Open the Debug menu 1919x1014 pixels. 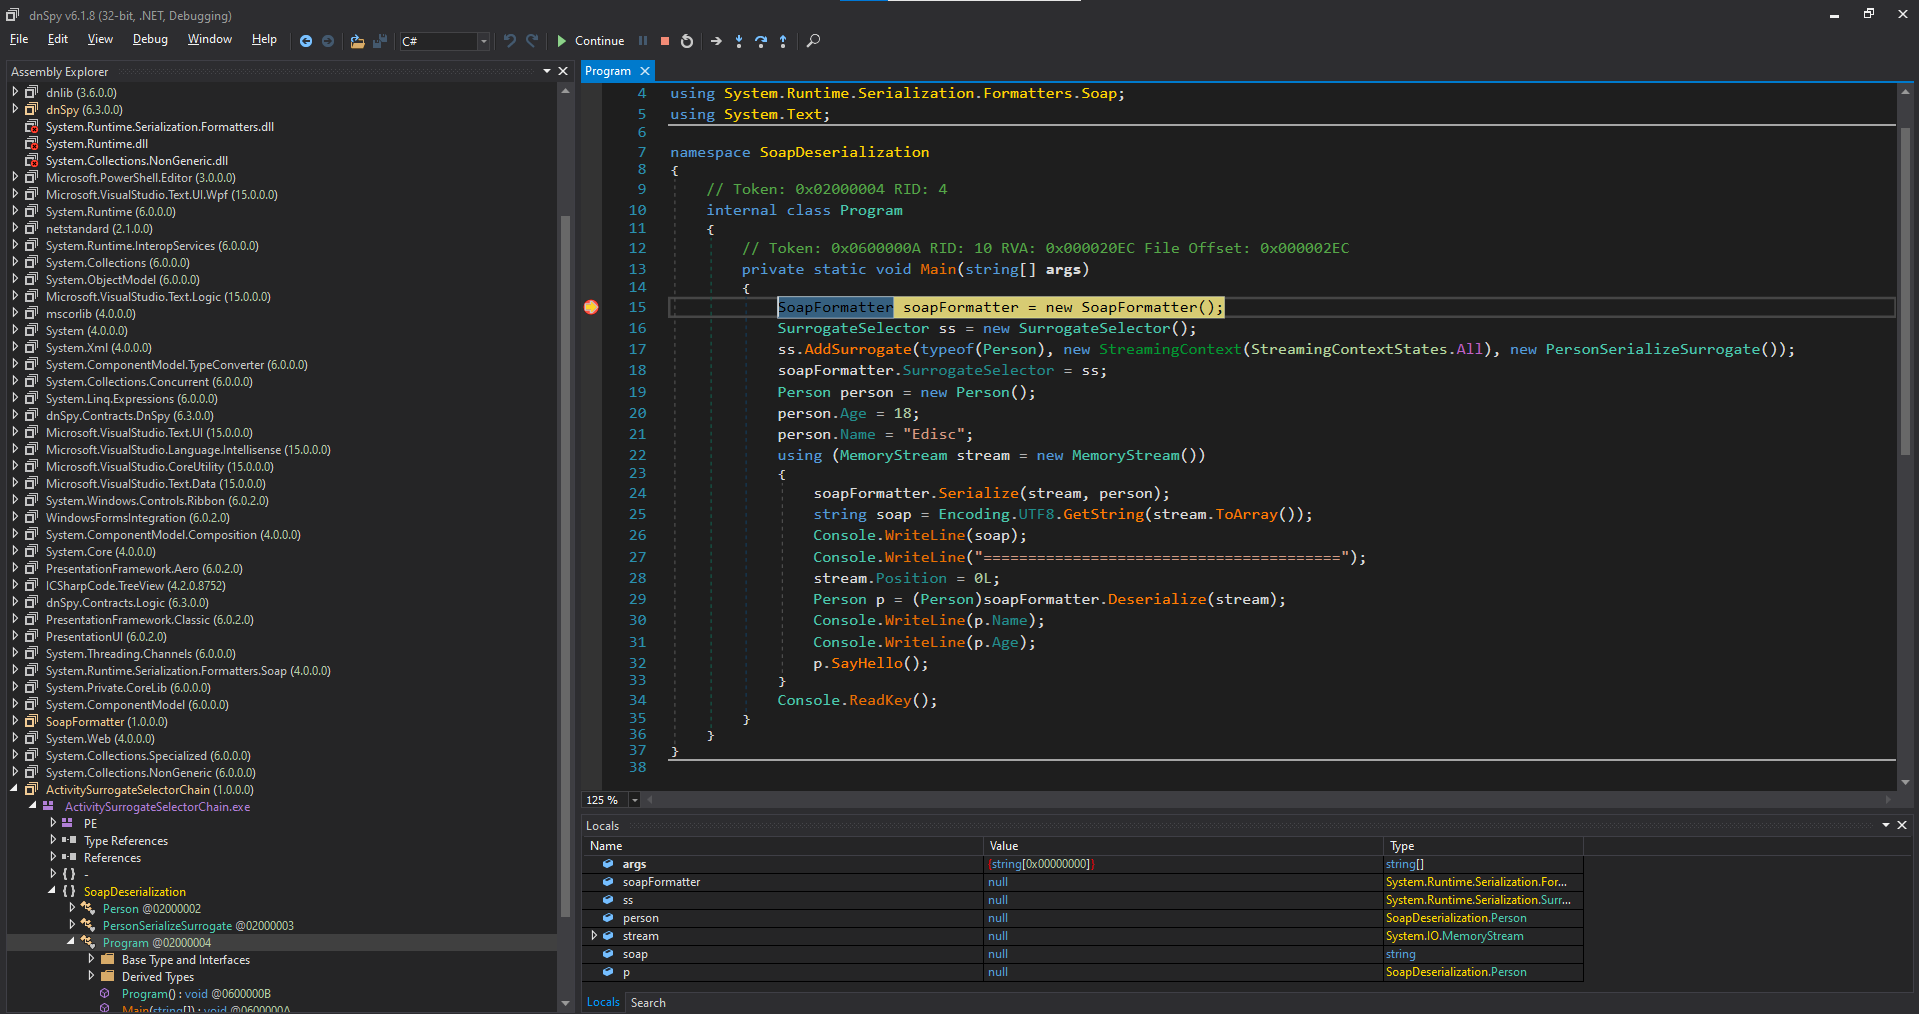(150, 39)
